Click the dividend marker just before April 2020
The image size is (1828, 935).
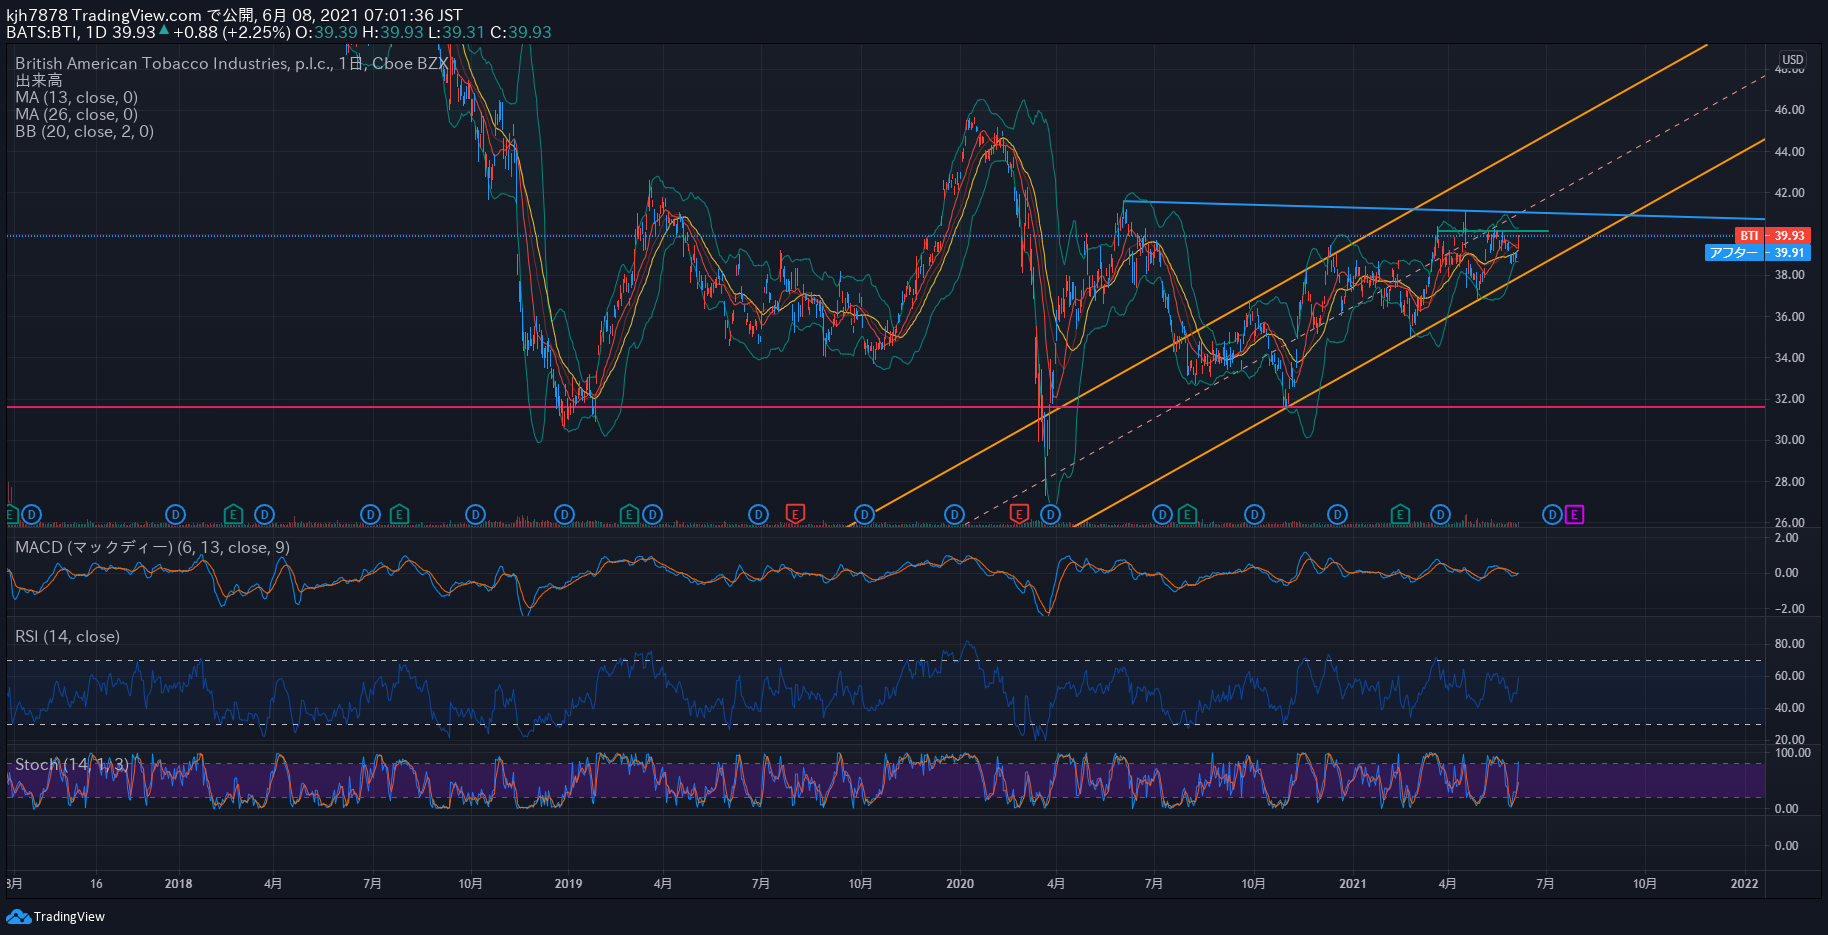1050,515
